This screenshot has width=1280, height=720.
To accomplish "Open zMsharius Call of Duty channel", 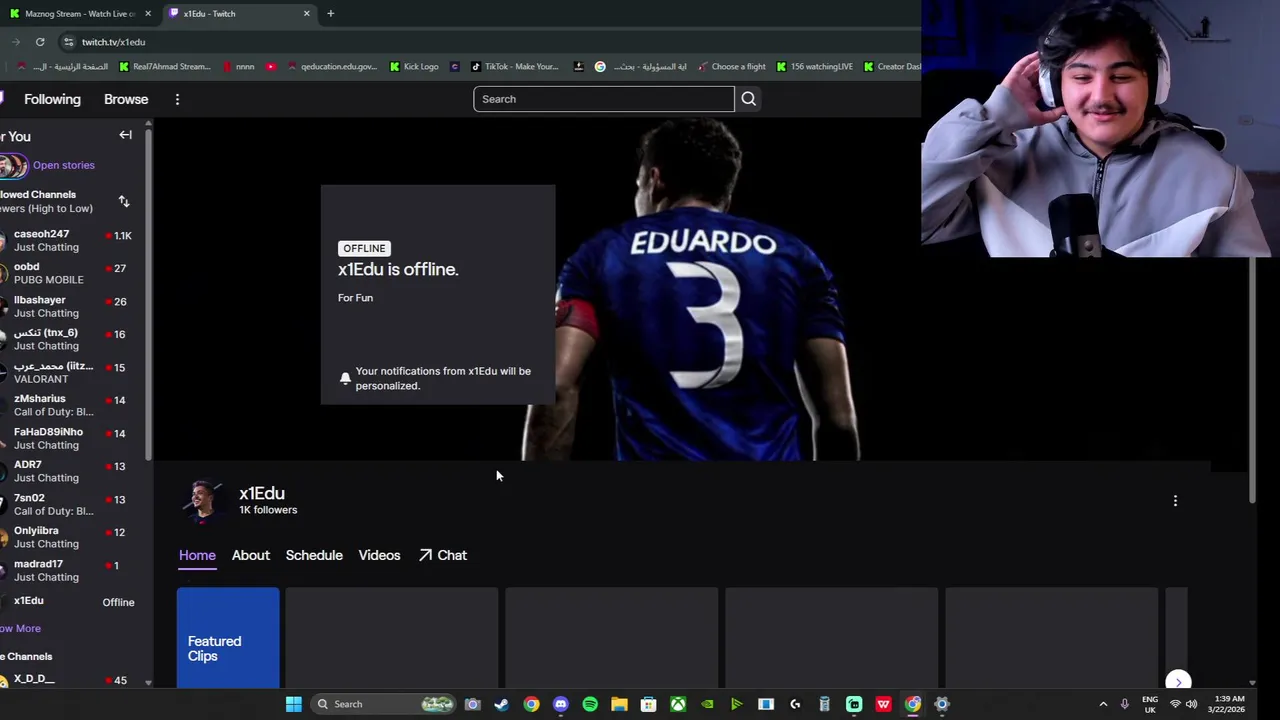I will 70,405.
